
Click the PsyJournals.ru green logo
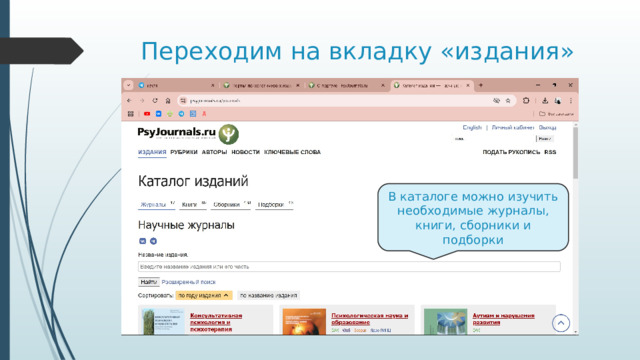click(228, 134)
